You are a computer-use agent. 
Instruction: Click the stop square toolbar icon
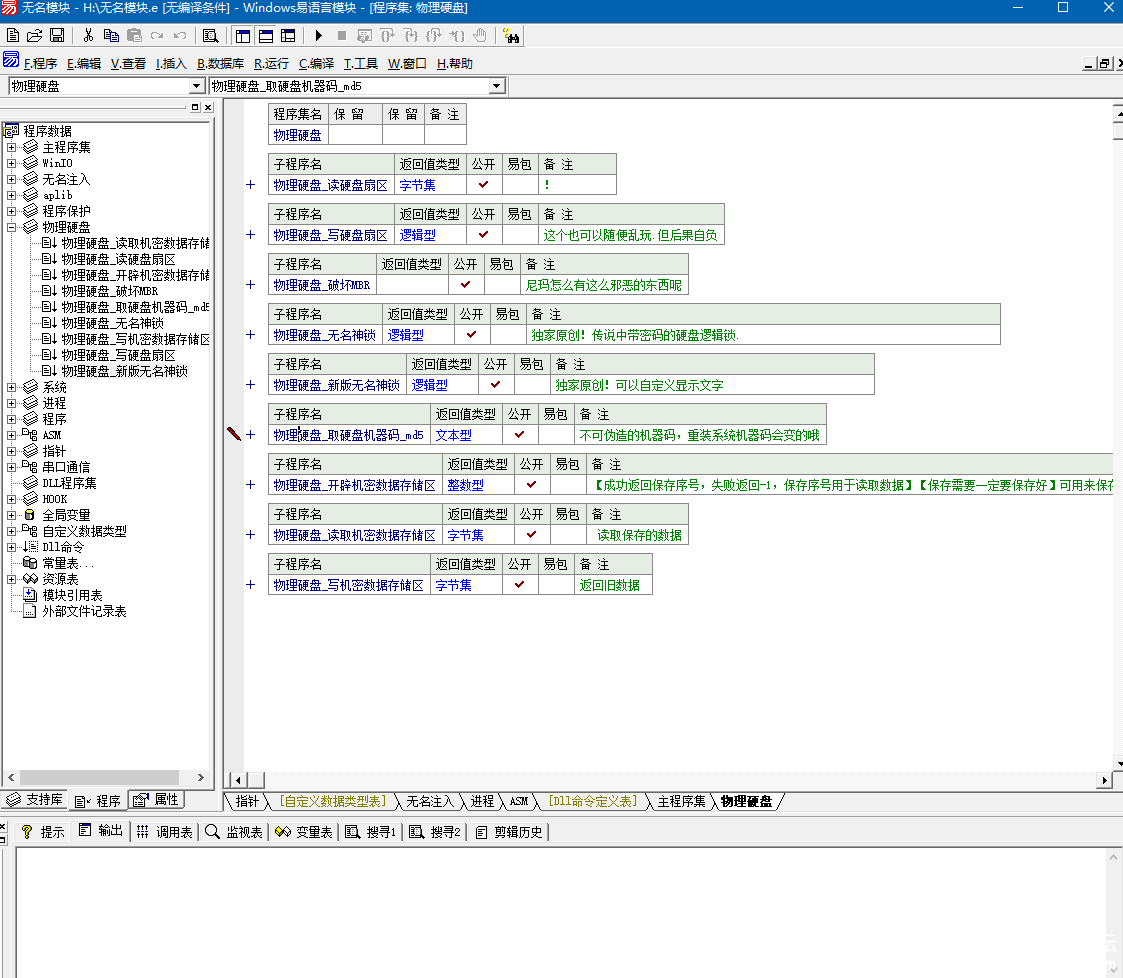[x=342, y=35]
